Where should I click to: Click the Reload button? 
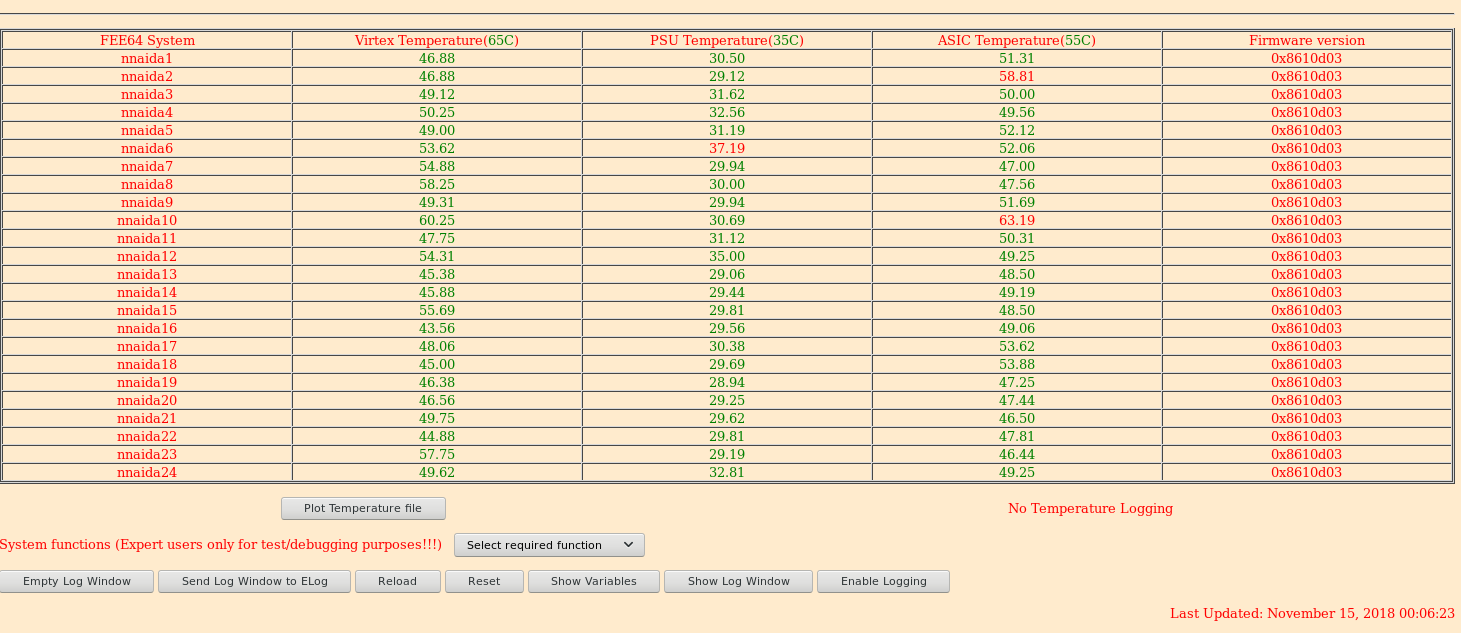tap(398, 581)
